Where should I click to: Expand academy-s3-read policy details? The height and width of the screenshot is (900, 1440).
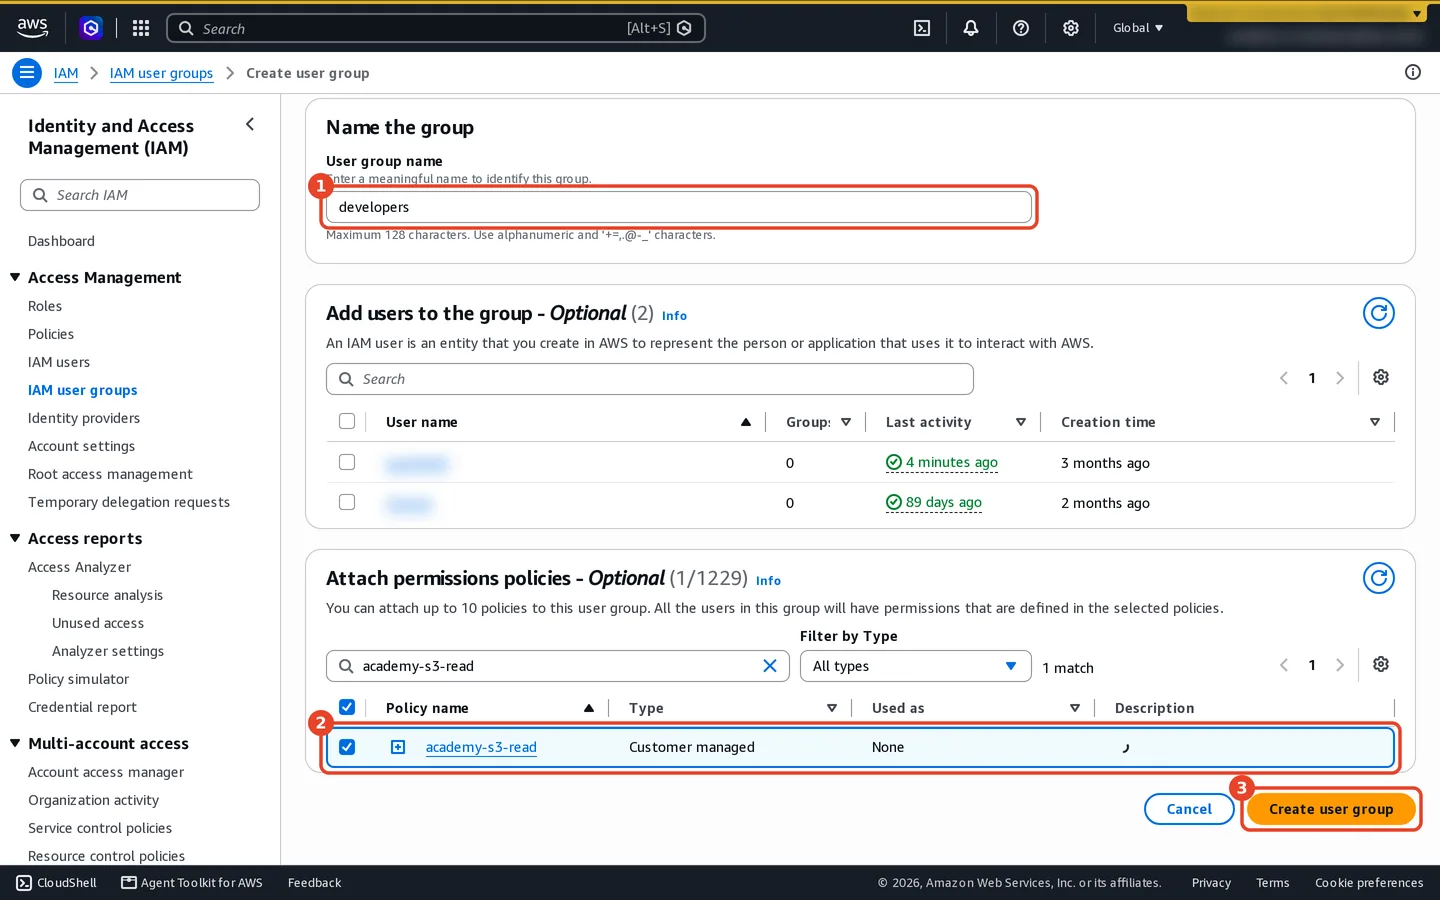tap(398, 747)
